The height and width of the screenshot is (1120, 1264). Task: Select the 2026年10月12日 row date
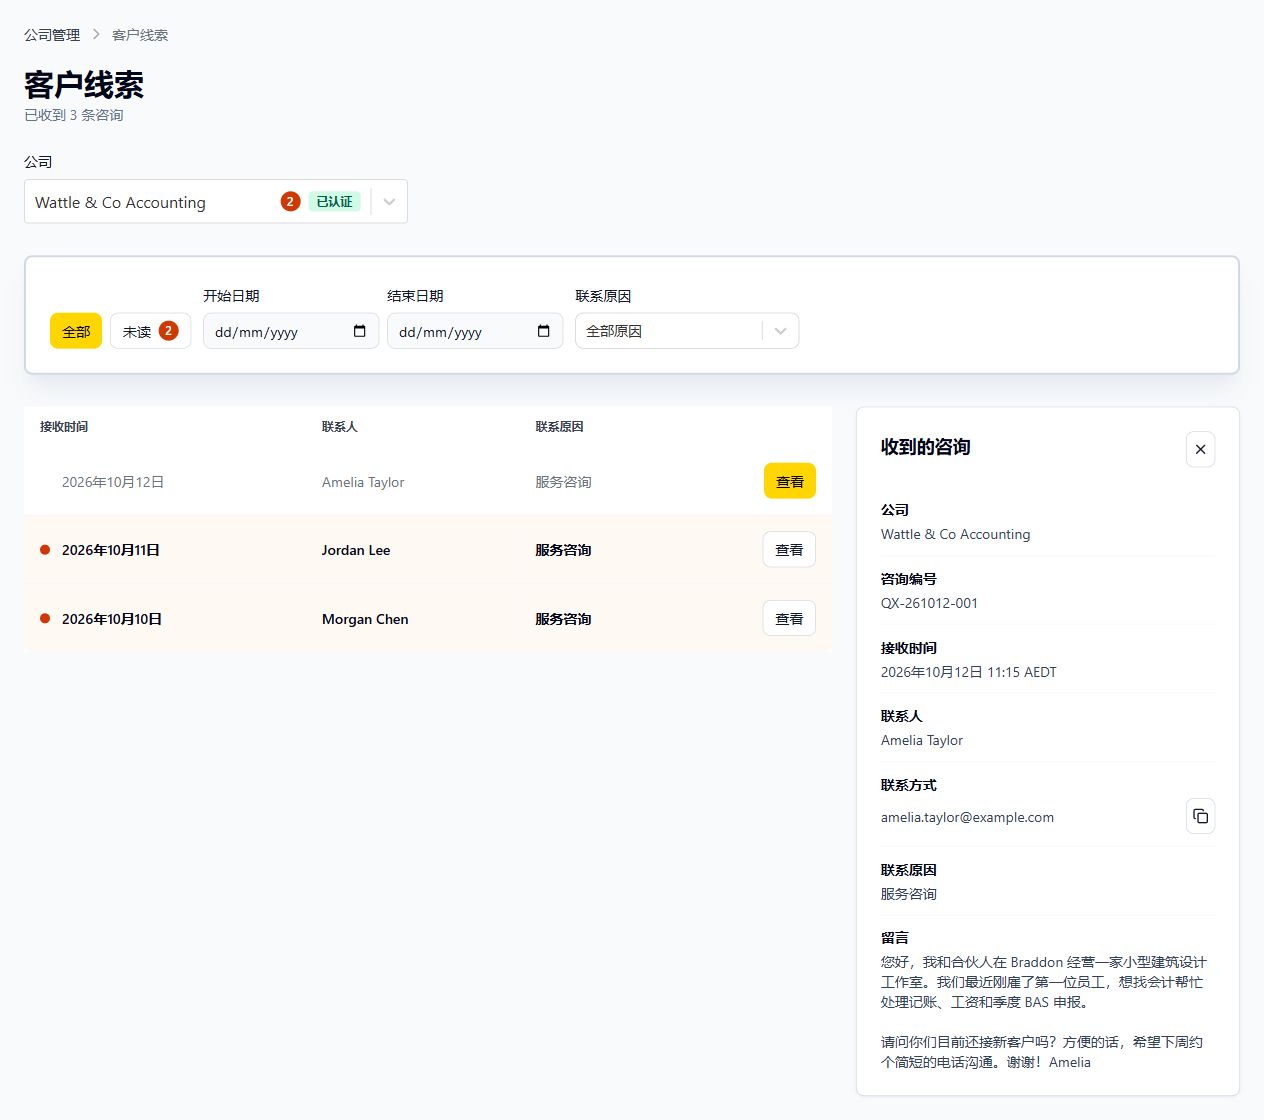pyautogui.click(x=113, y=482)
